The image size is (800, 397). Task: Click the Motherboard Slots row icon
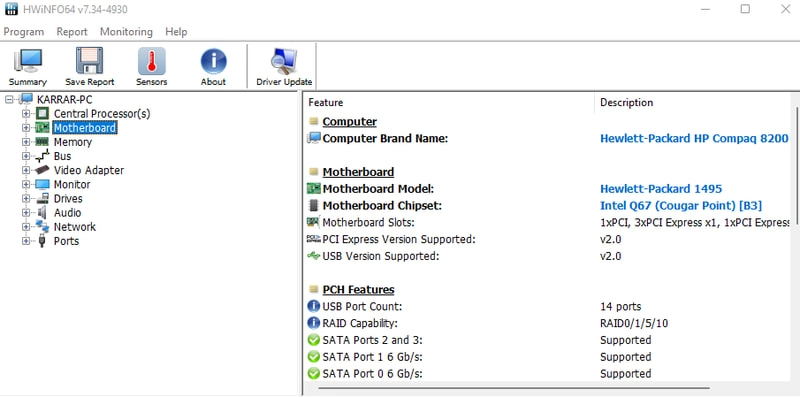313,222
